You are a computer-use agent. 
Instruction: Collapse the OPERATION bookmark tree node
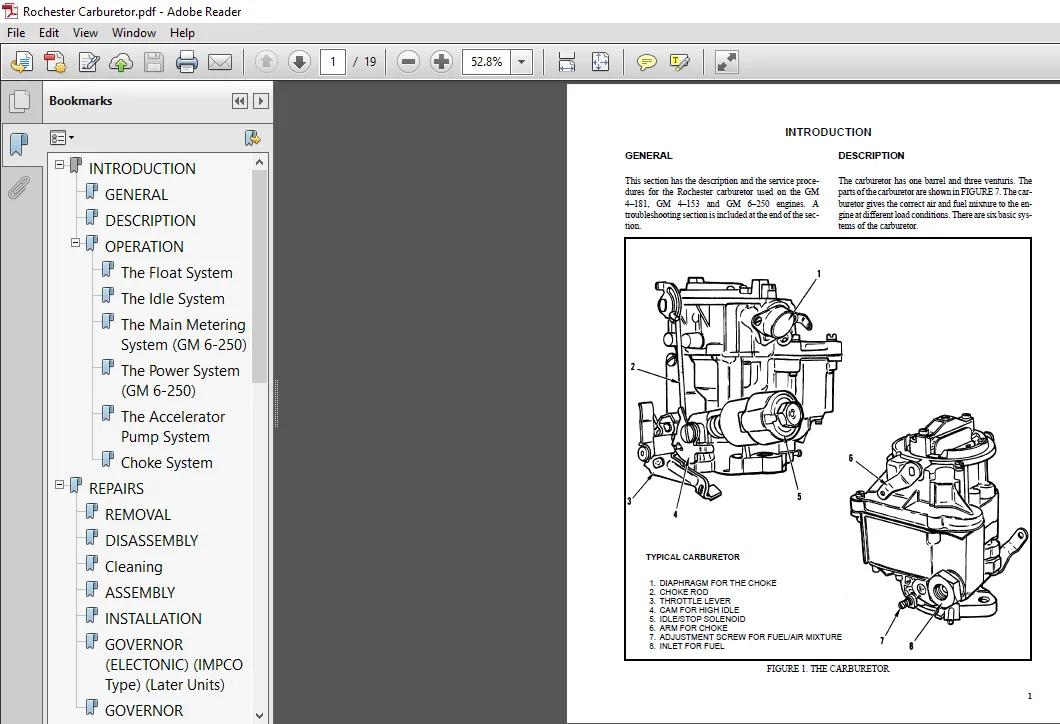click(76, 242)
